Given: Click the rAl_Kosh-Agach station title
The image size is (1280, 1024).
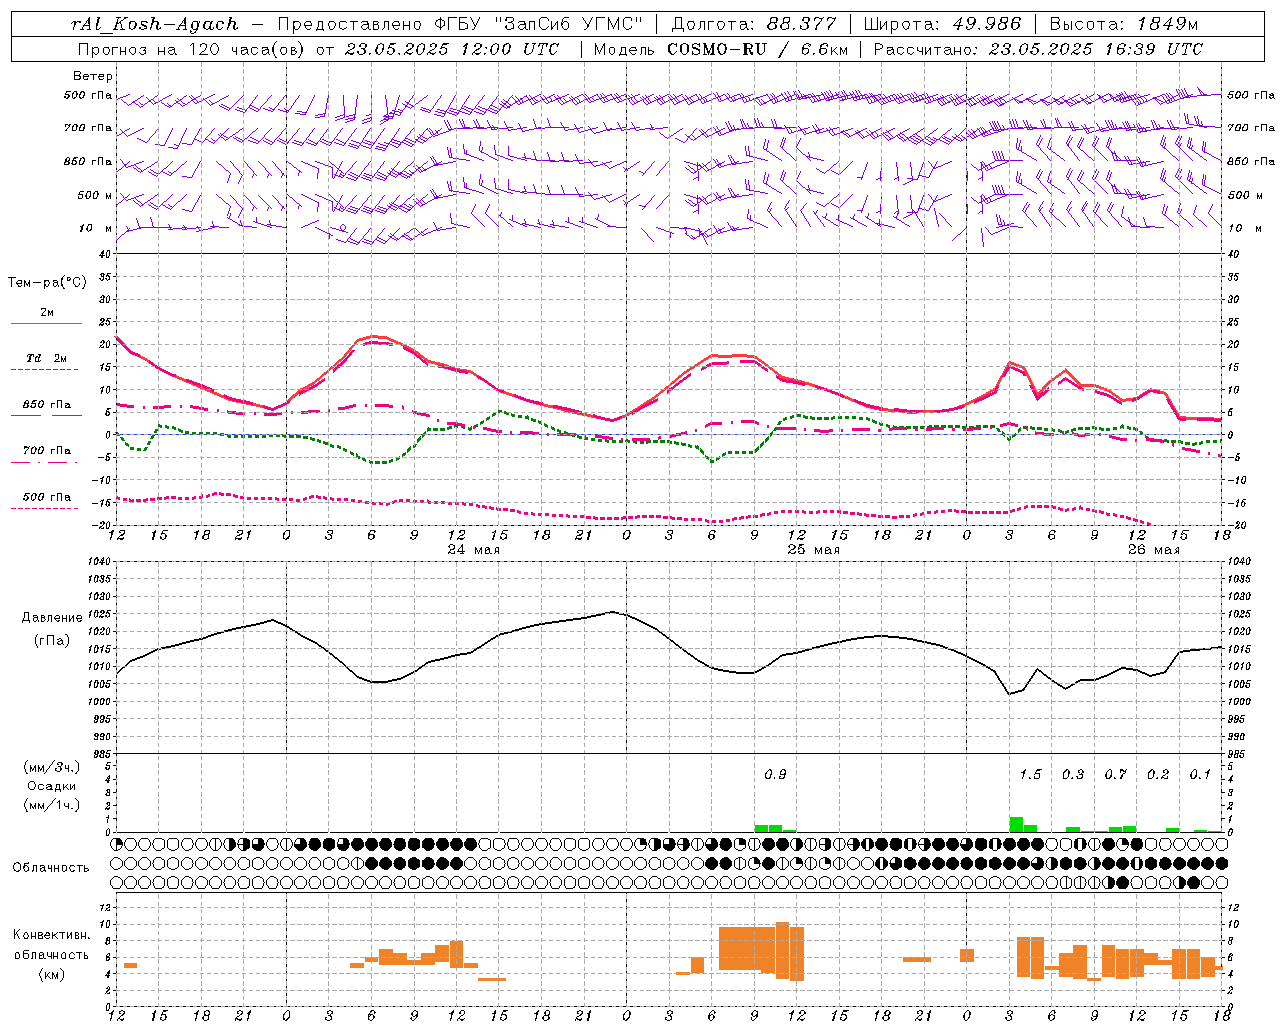Looking at the screenshot, I should 155,24.
